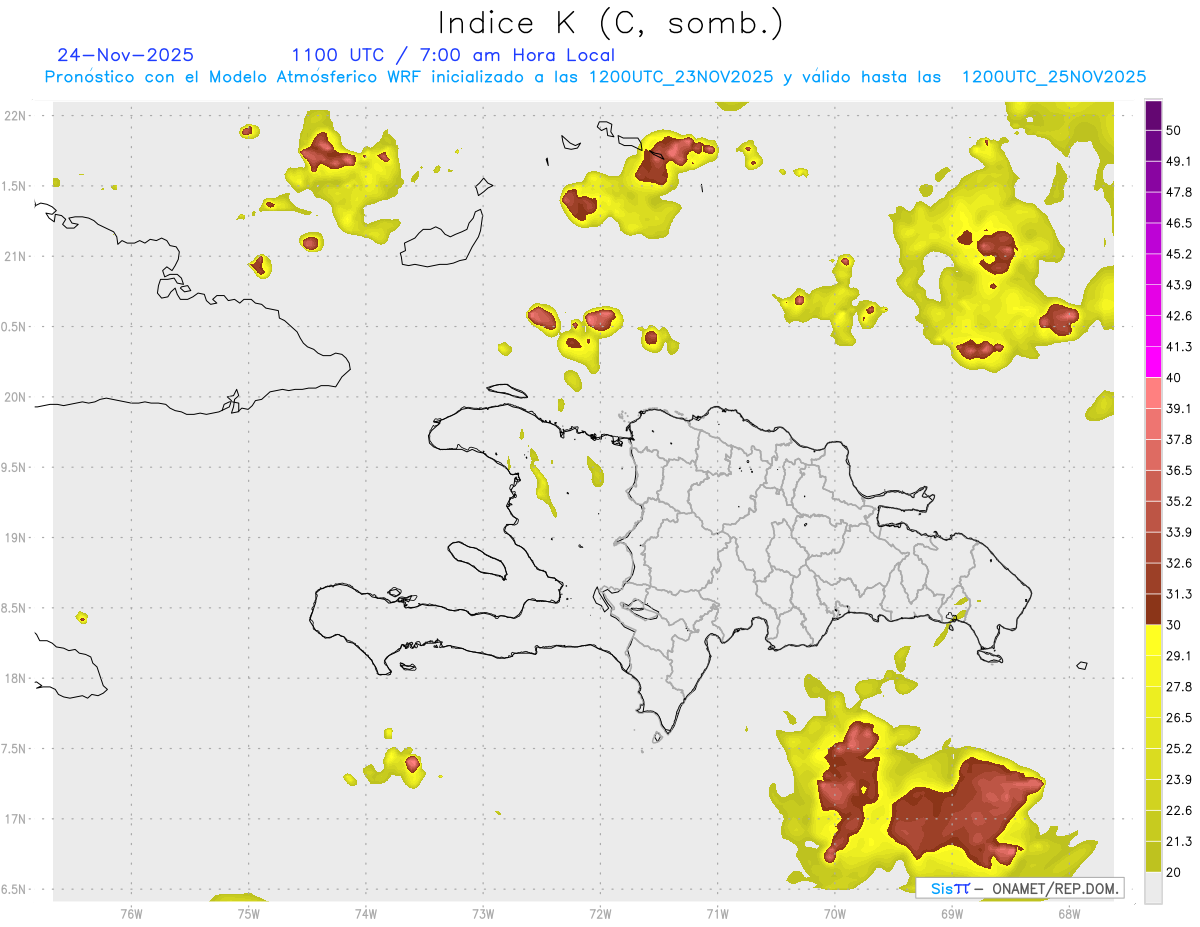1200x927 pixels.
Task: Click the '45.2' color scale value
Action: click(1179, 254)
